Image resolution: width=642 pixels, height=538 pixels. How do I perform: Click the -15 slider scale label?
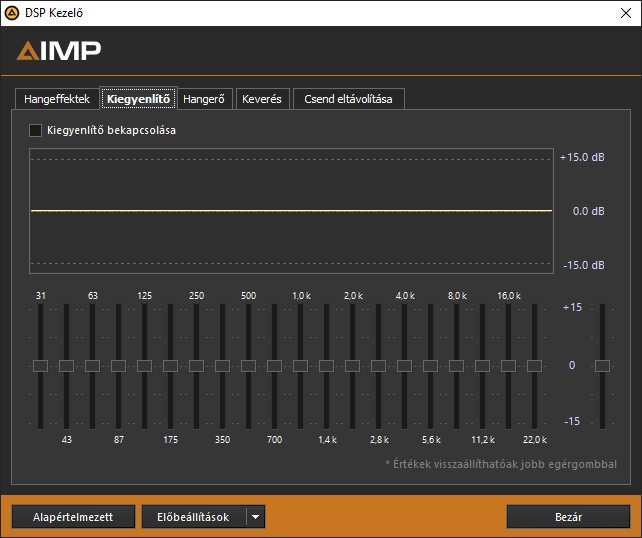click(572, 421)
